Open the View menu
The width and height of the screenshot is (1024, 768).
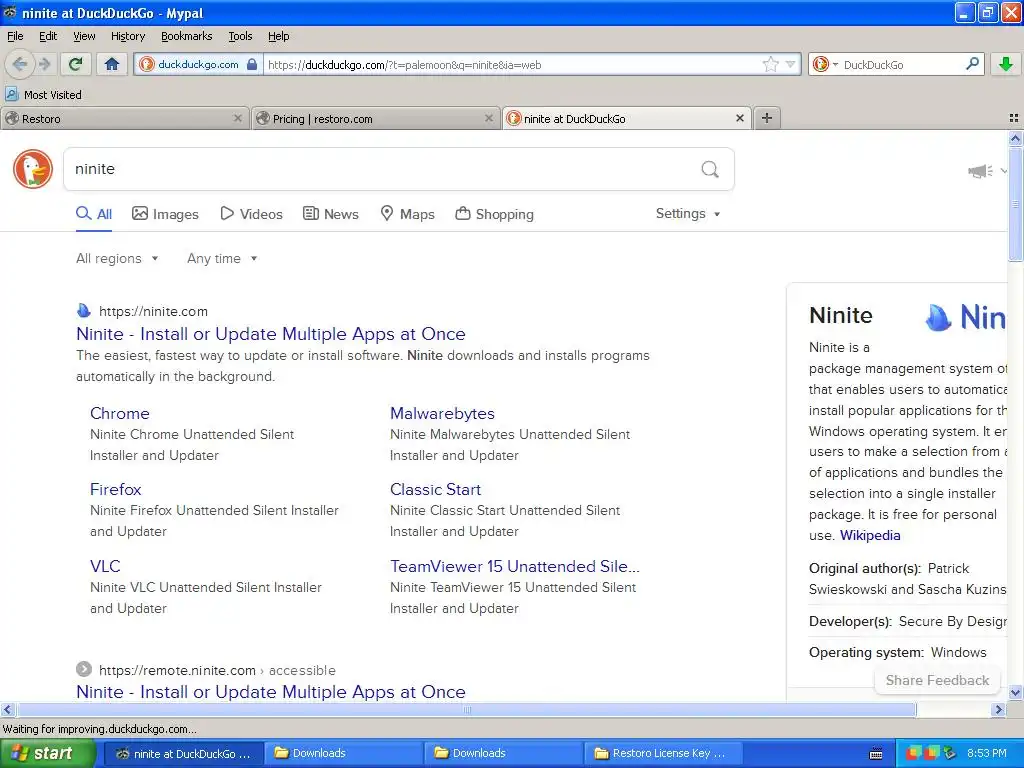tap(84, 36)
